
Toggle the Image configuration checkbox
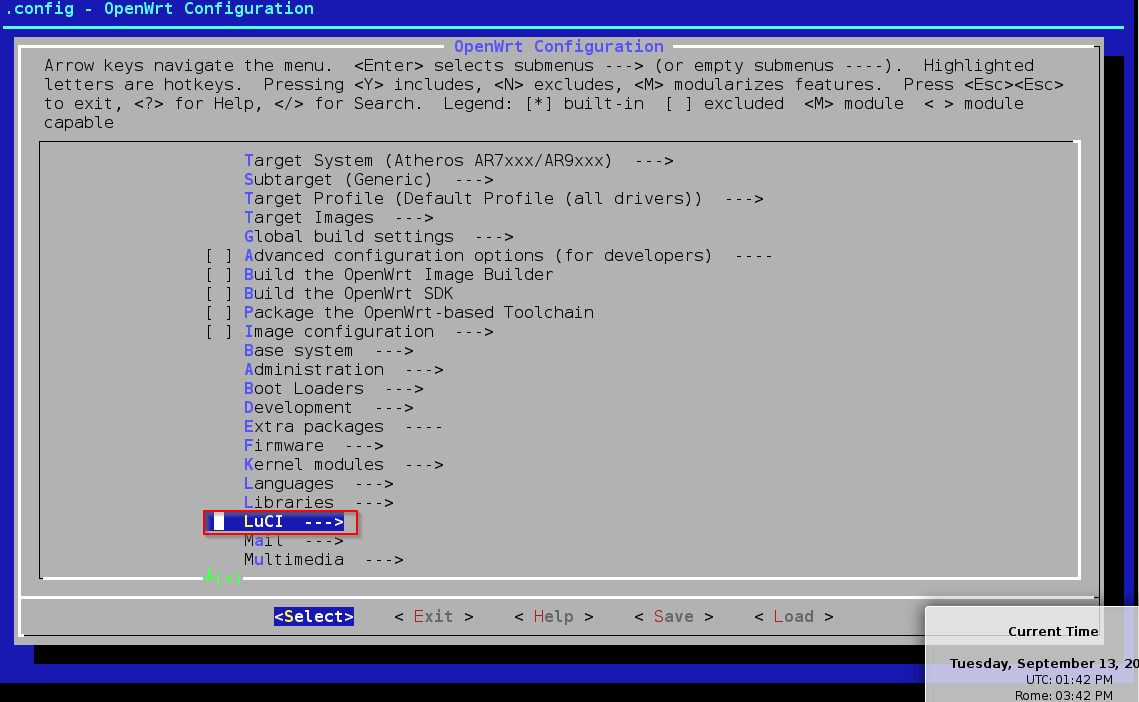(219, 332)
